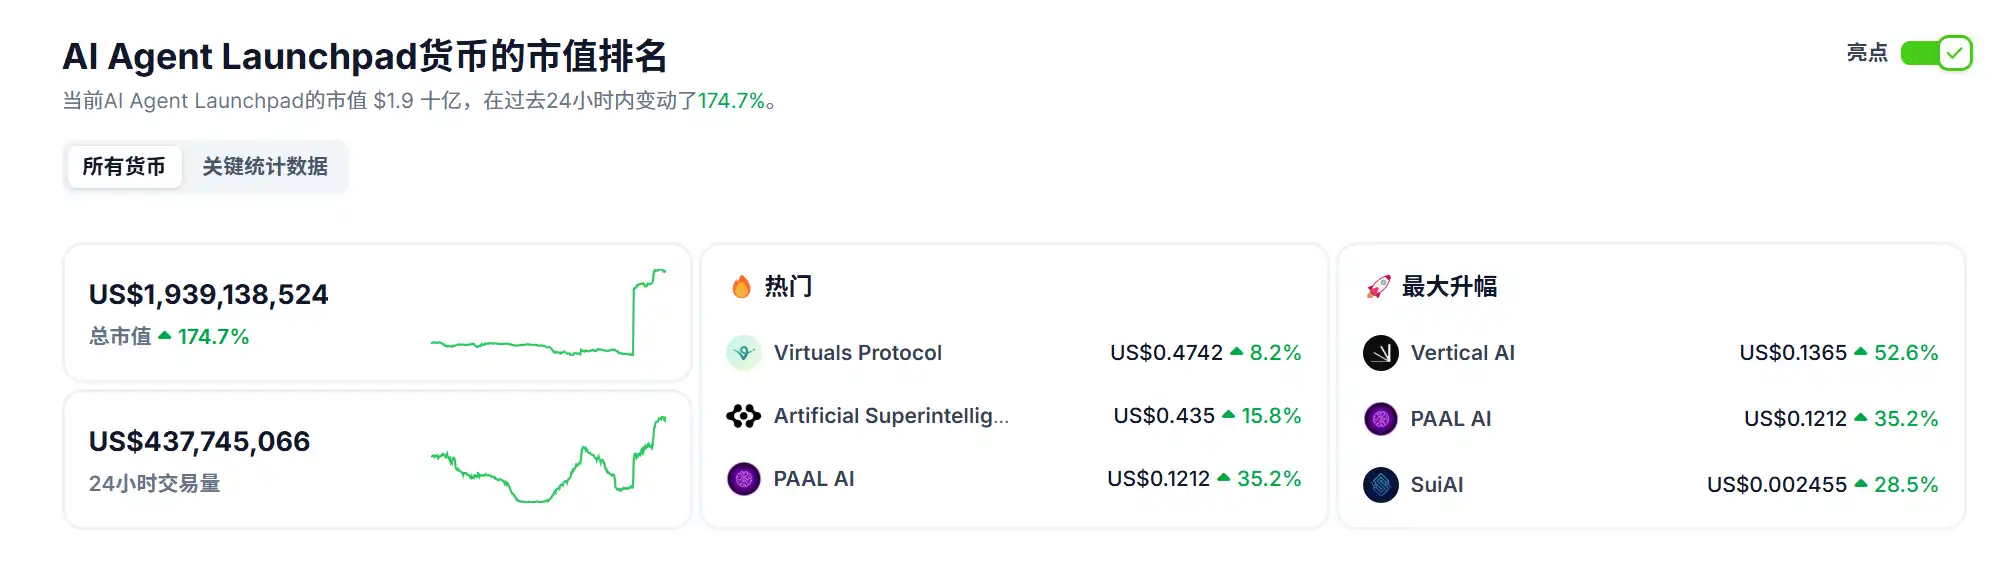Viewport: 2008px width, 570px height.
Task: Click the SuiAI coin icon
Action: coord(1380,485)
